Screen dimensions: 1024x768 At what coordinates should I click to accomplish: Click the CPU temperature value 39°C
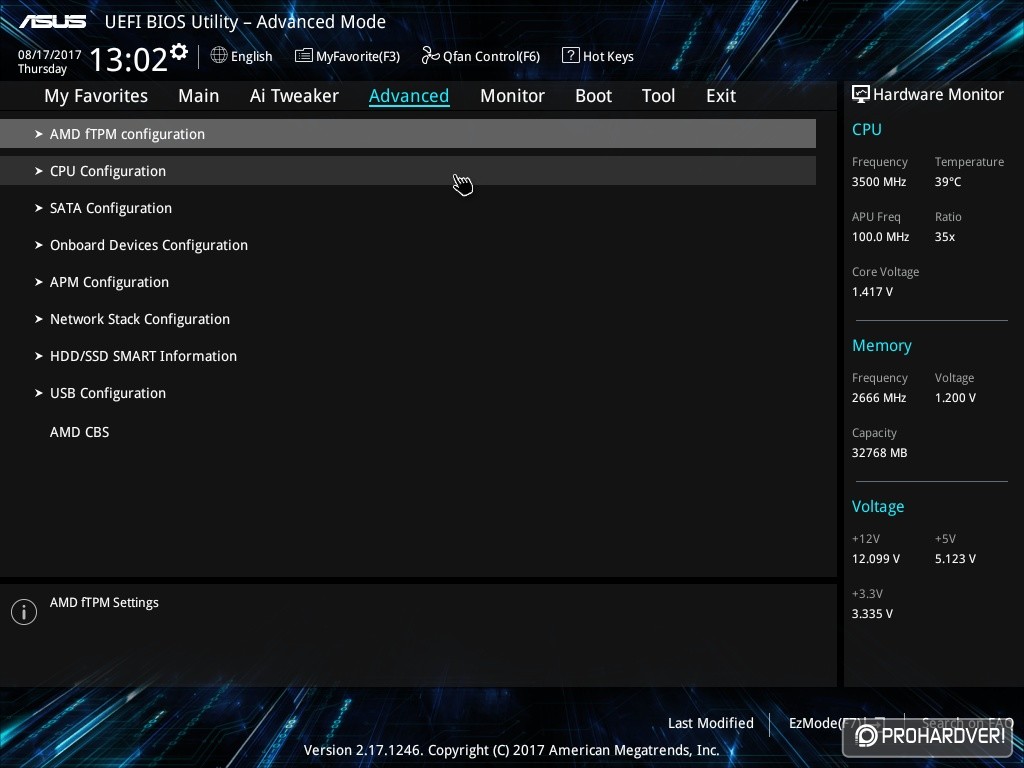tap(948, 182)
